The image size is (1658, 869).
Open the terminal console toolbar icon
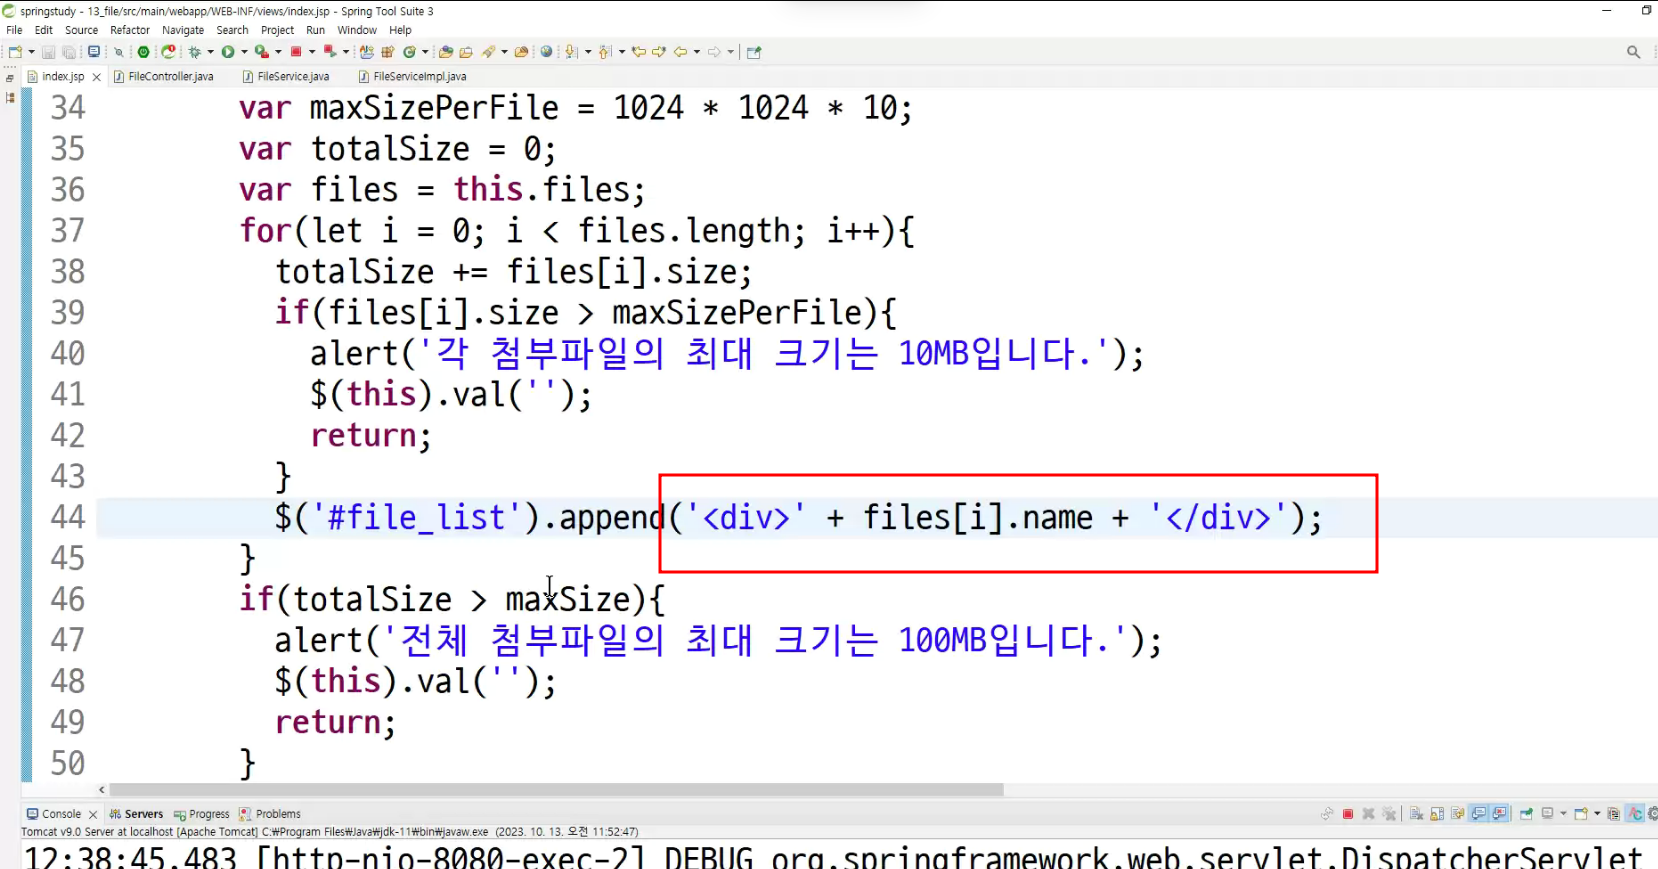(x=94, y=52)
